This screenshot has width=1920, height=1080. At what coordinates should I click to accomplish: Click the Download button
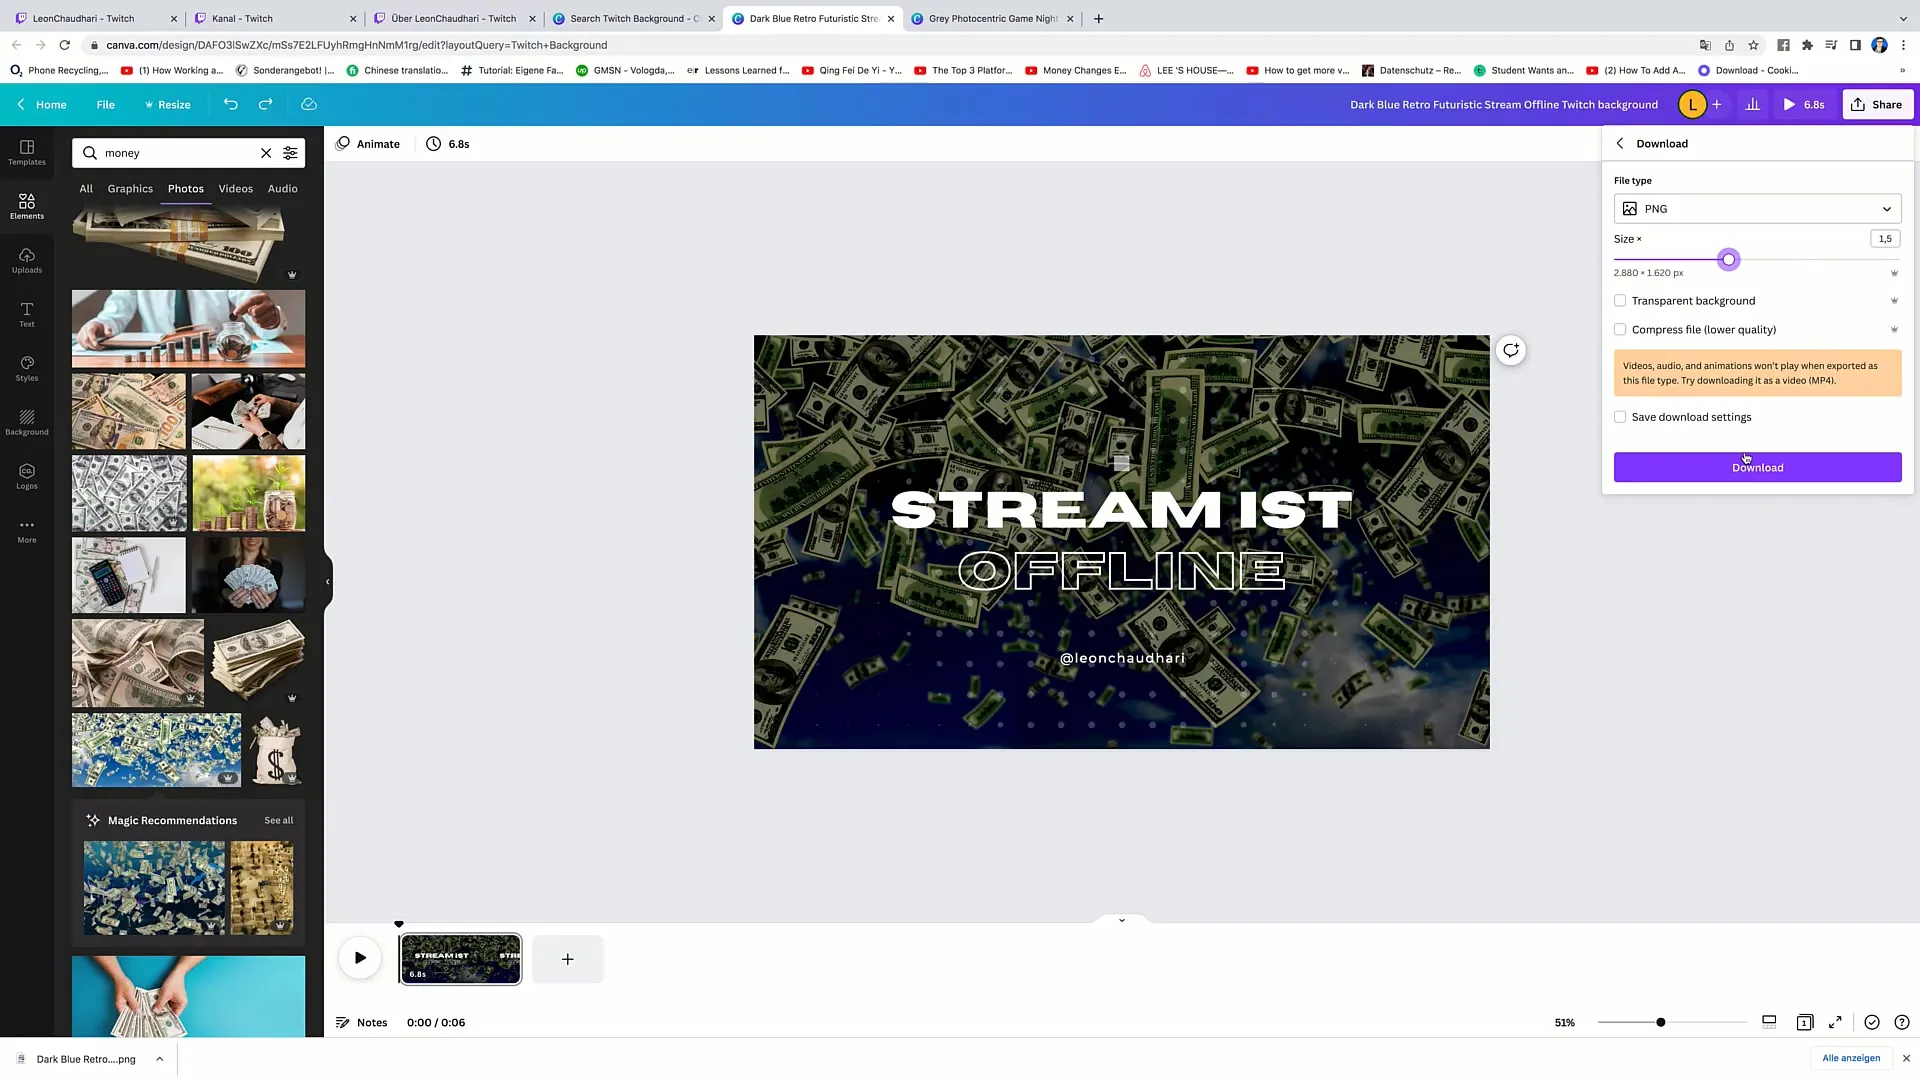pyautogui.click(x=1758, y=465)
